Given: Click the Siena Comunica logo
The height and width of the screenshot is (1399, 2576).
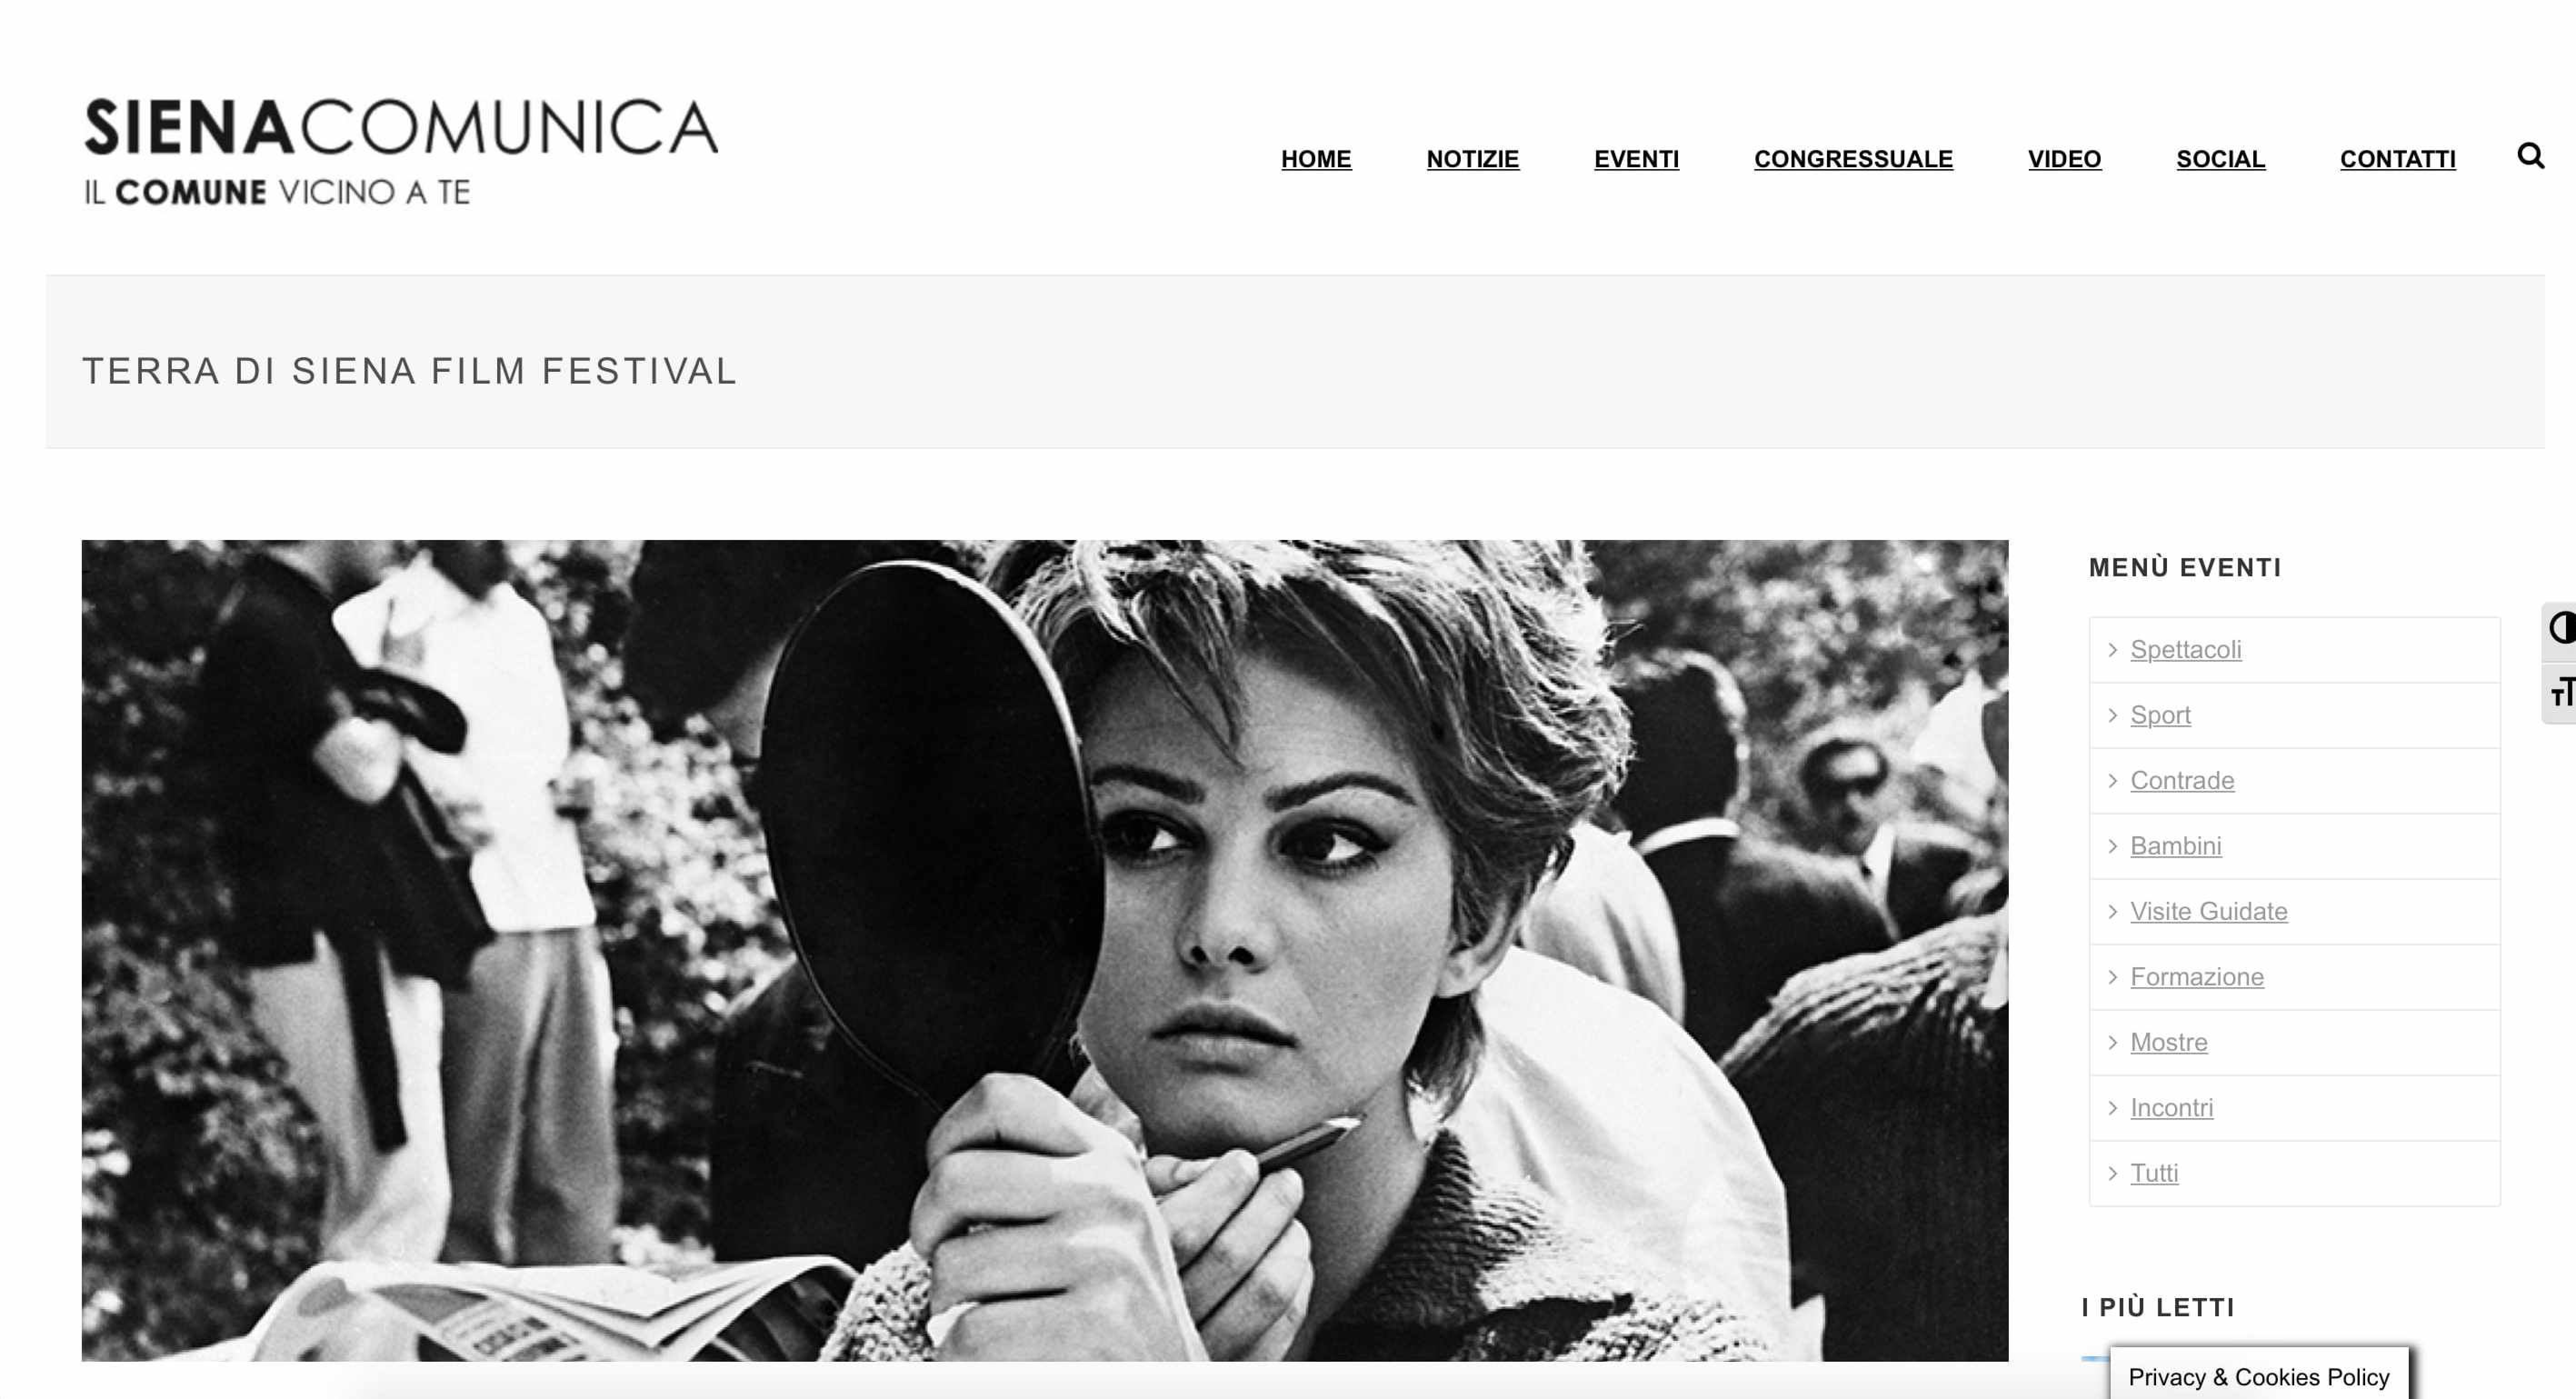Looking at the screenshot, I should [401, 151].
